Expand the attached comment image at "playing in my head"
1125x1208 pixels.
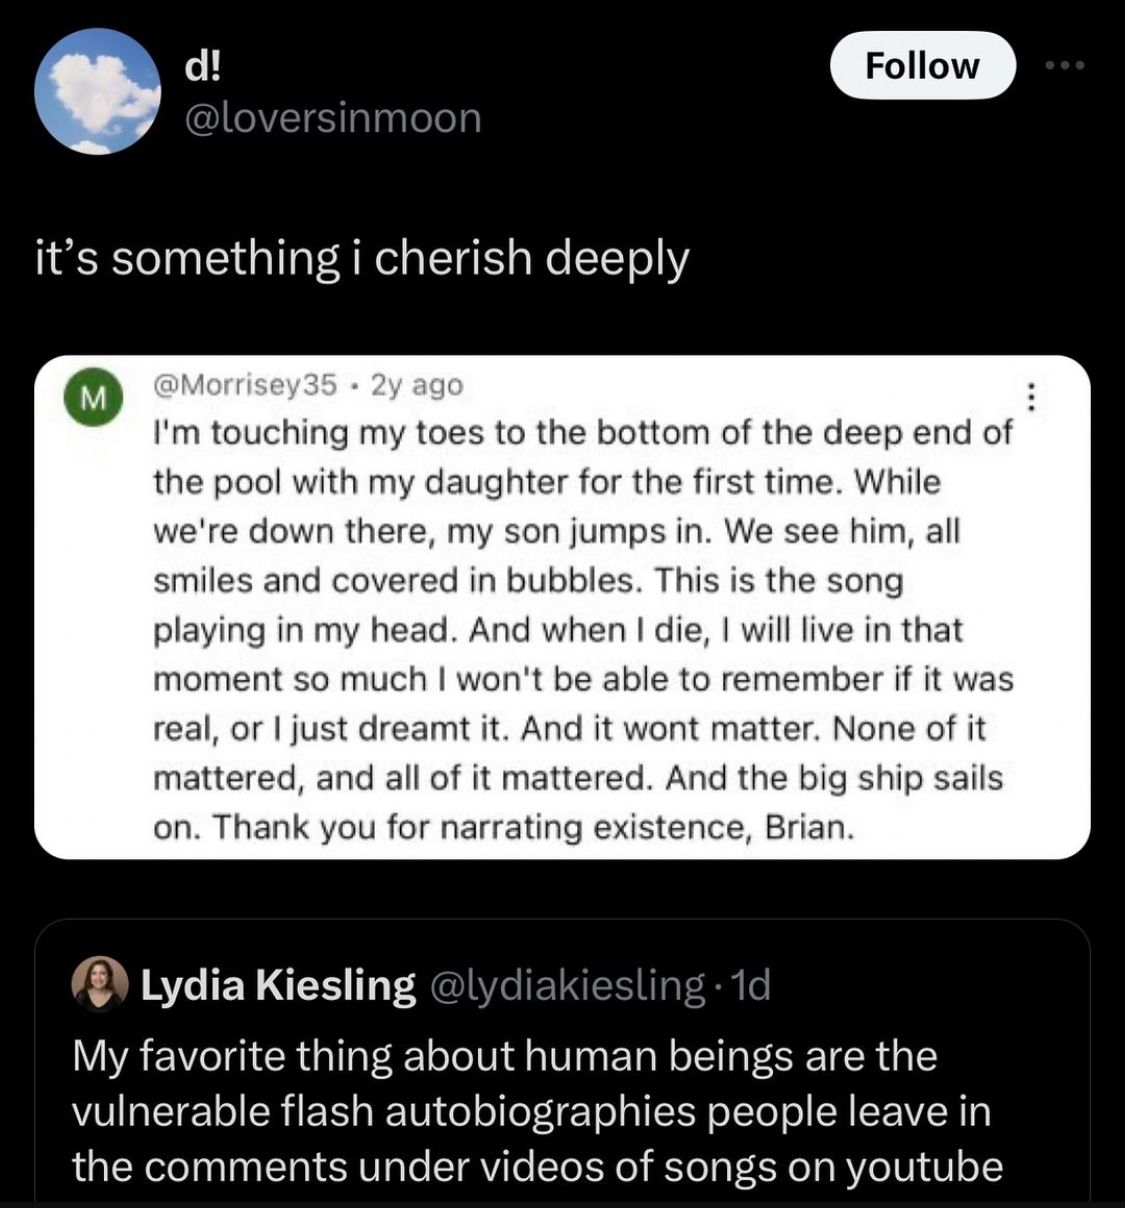click(x=557, y=630)
